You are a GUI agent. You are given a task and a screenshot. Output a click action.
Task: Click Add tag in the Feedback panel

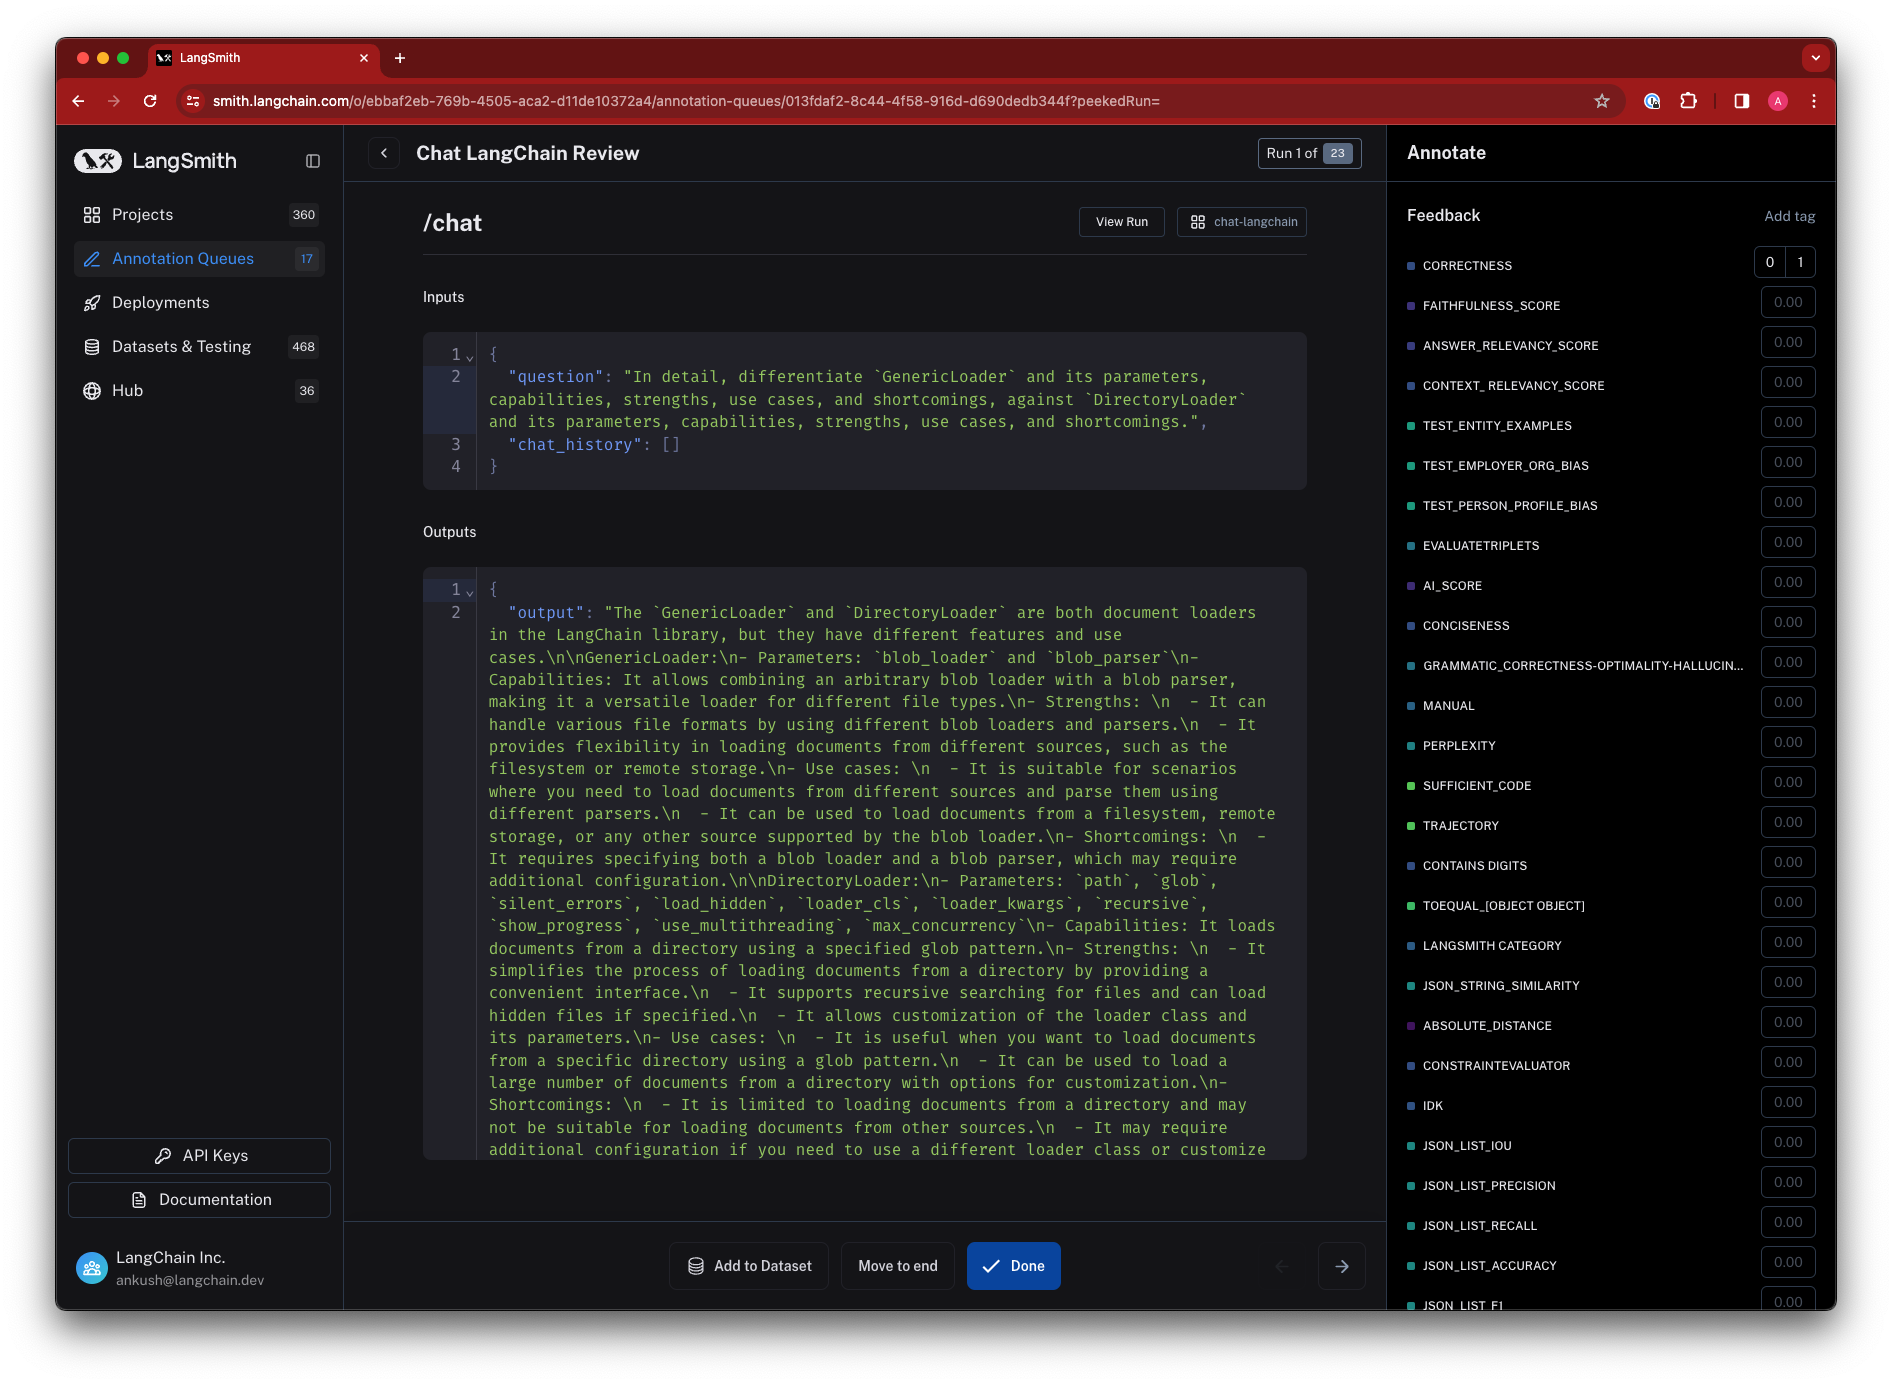[1790, 216]
